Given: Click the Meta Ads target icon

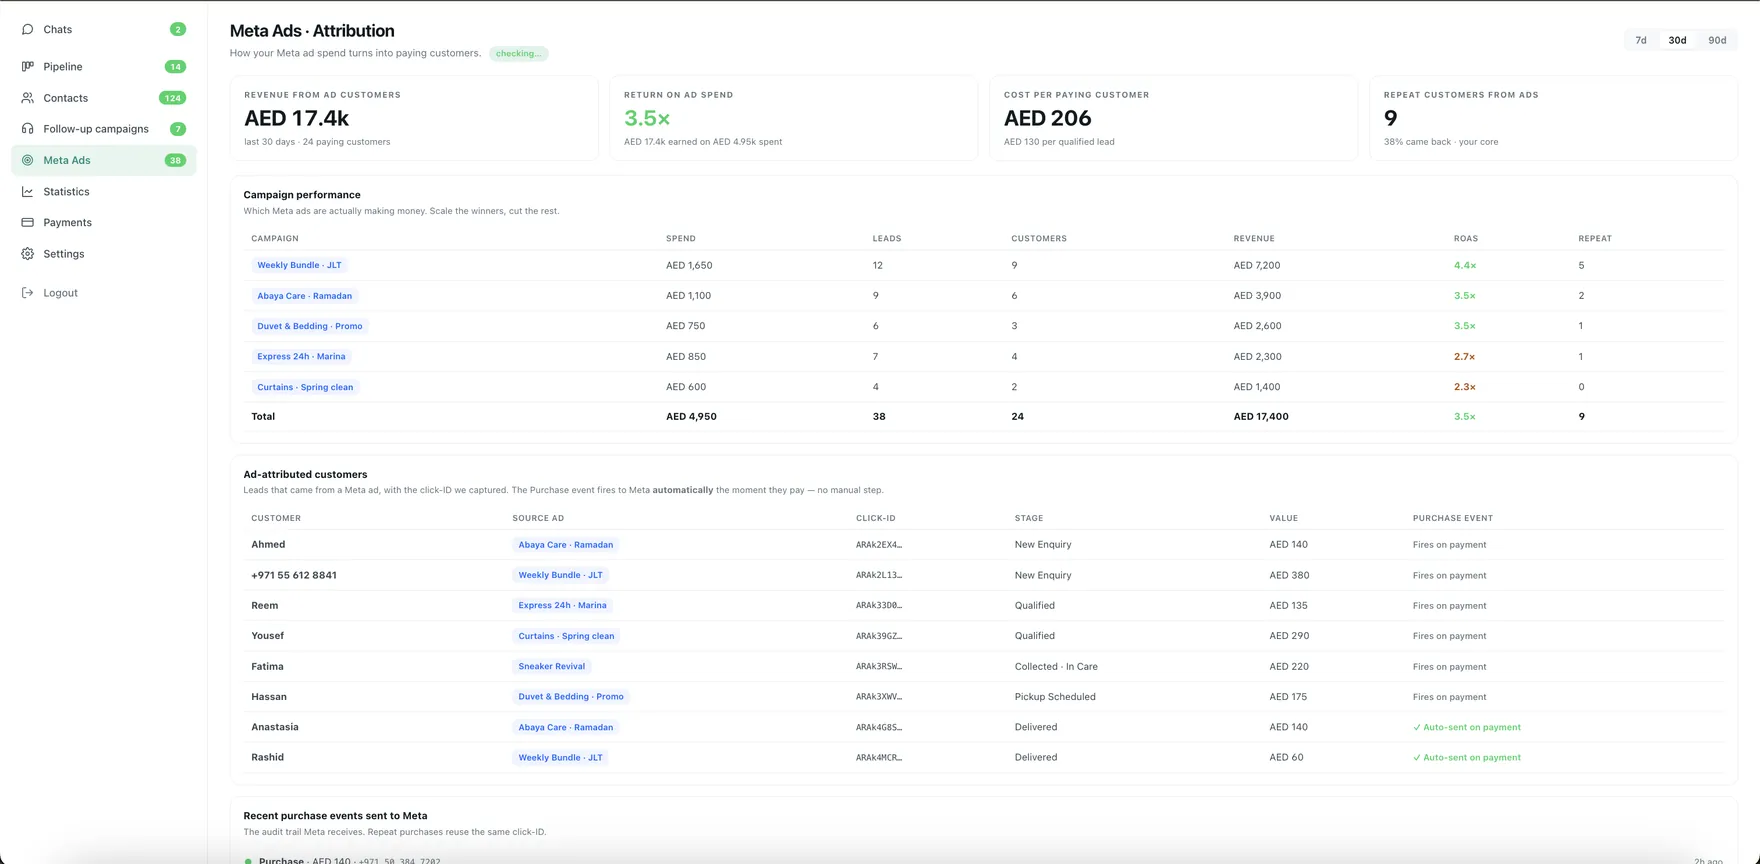Looking at the screenshot, I should 27,160.
